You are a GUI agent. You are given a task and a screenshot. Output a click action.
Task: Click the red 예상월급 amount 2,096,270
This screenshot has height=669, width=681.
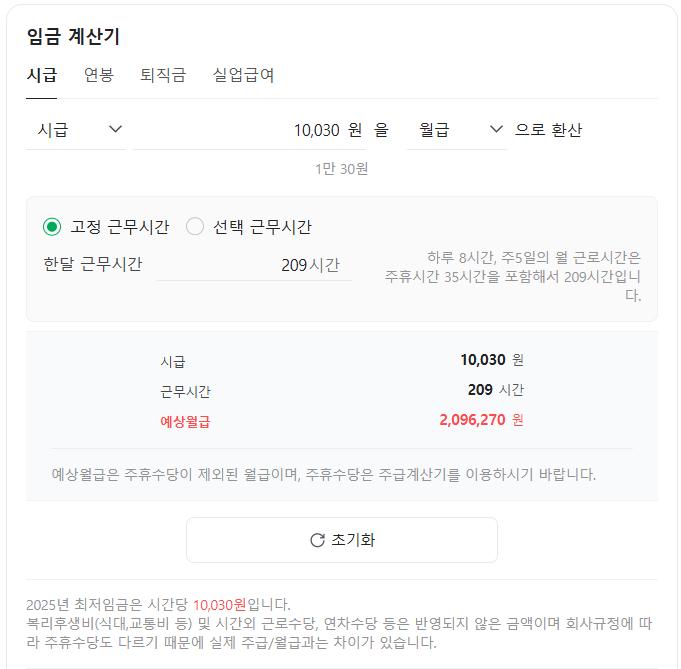click(x=472, y=420)
